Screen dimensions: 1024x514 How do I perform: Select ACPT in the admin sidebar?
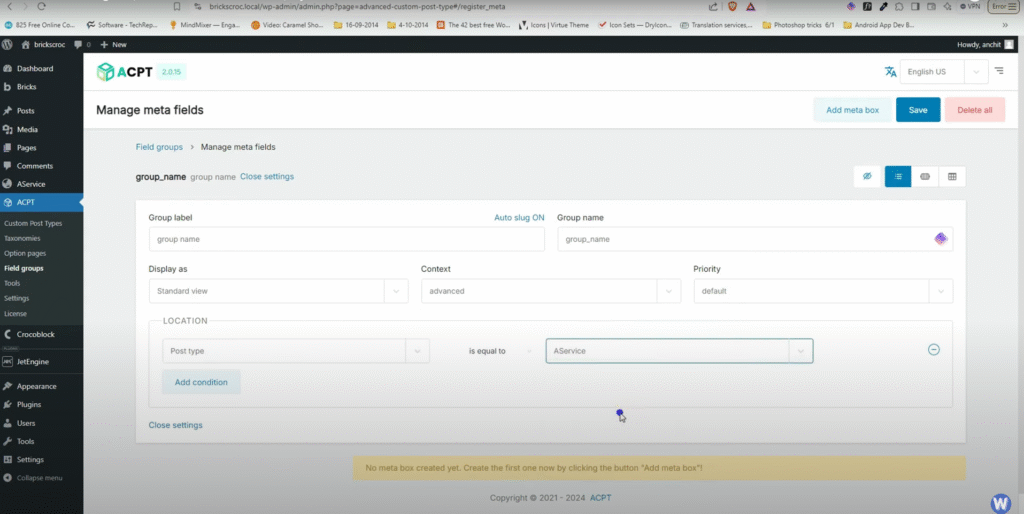41,202
